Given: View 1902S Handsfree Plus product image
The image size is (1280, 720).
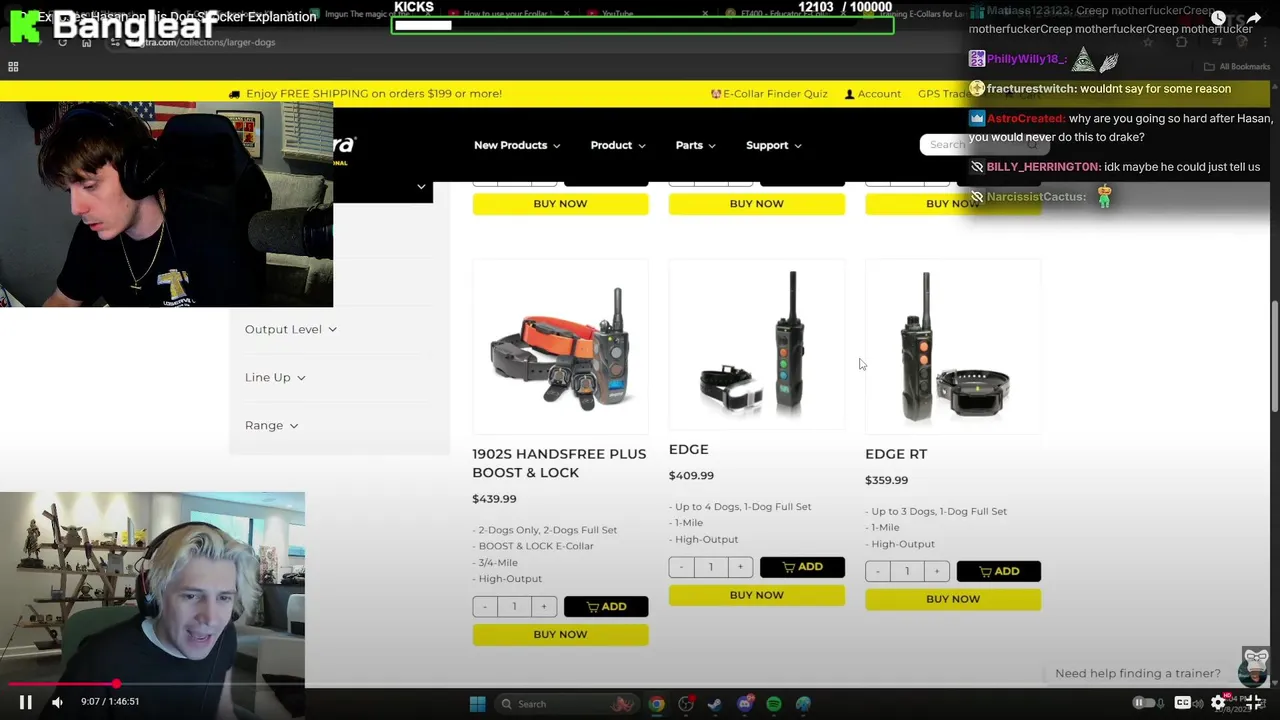Looking at the screenshot, I should tap(560, 346).
